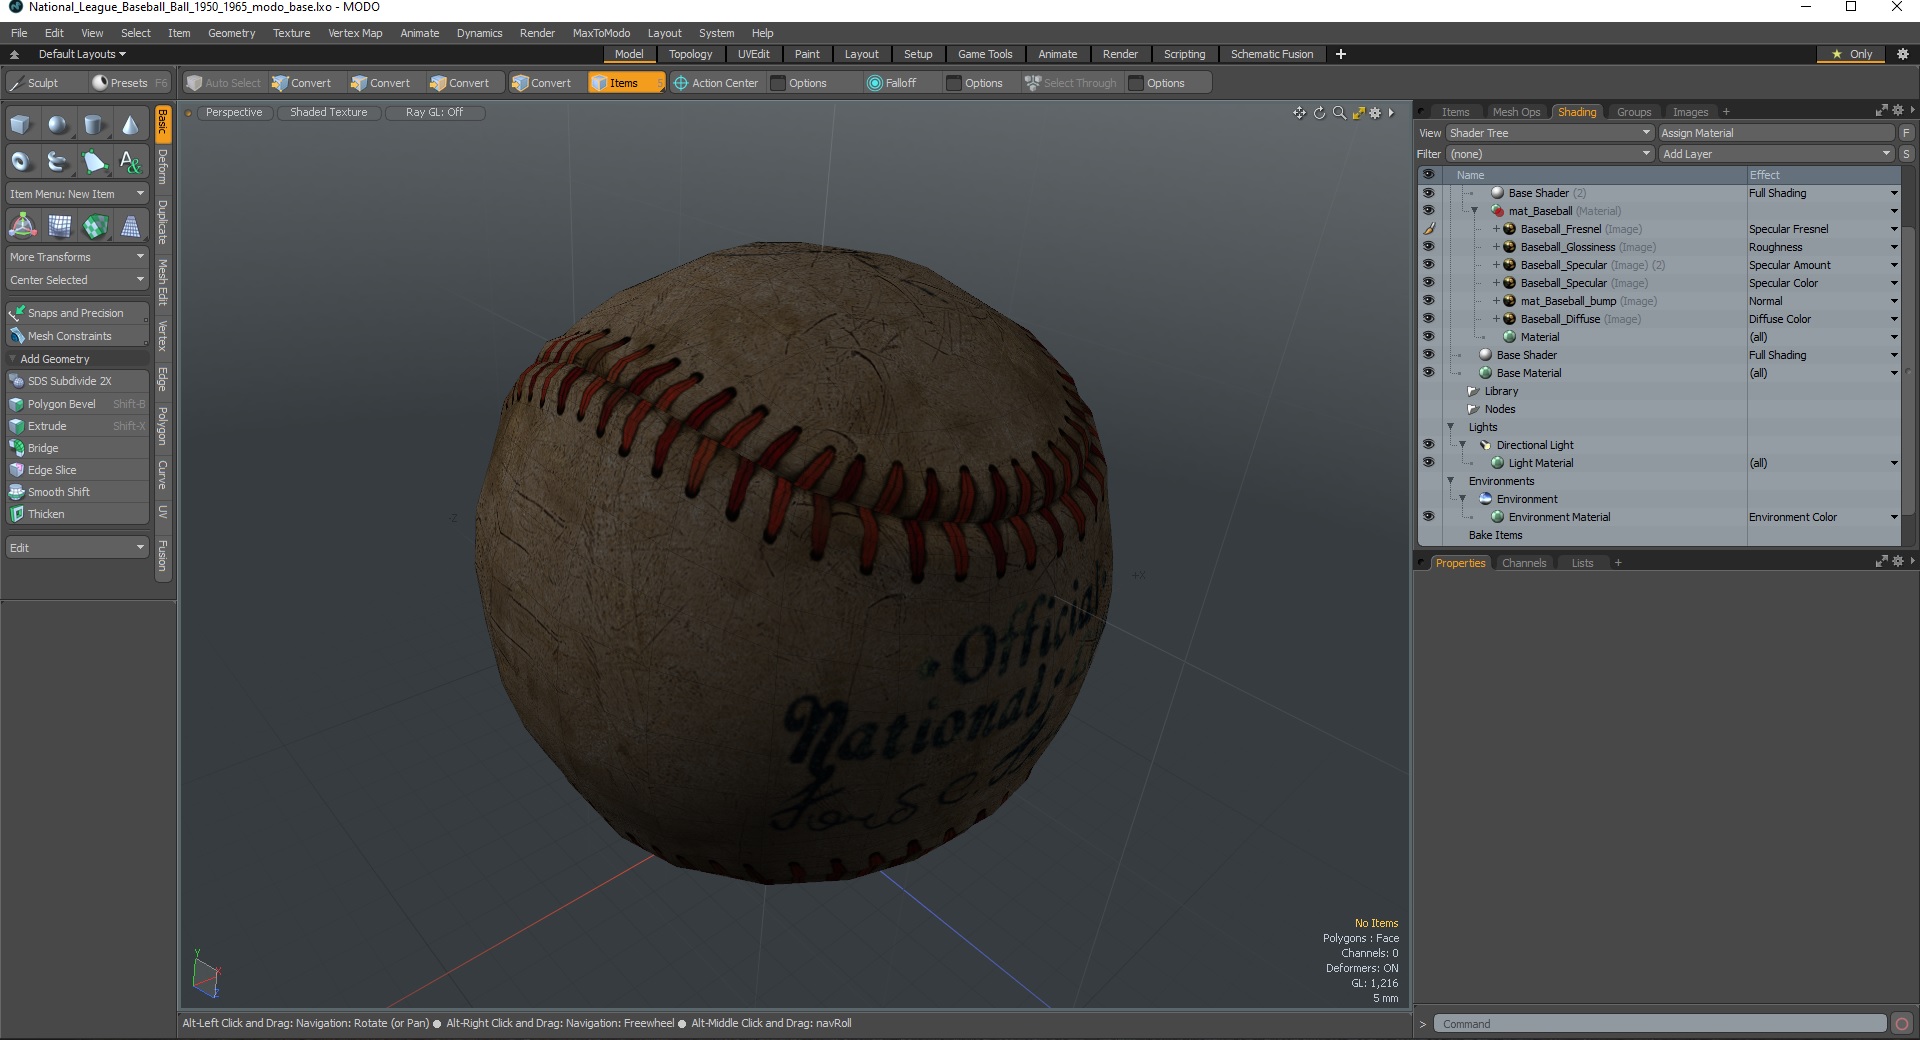Click the Bridge tool button
The image size is (1920, 1040).
click(x=77, y=448)
